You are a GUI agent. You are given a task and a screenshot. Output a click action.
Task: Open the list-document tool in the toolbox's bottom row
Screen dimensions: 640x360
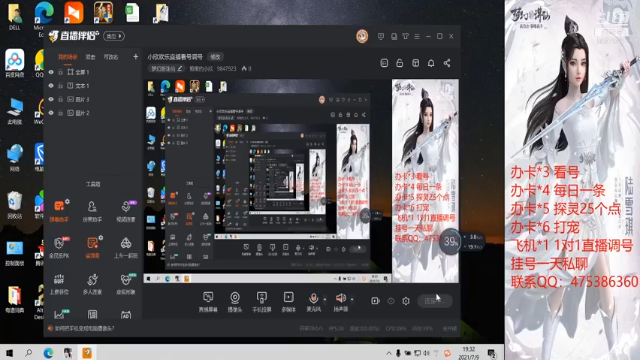pos(93,314)
